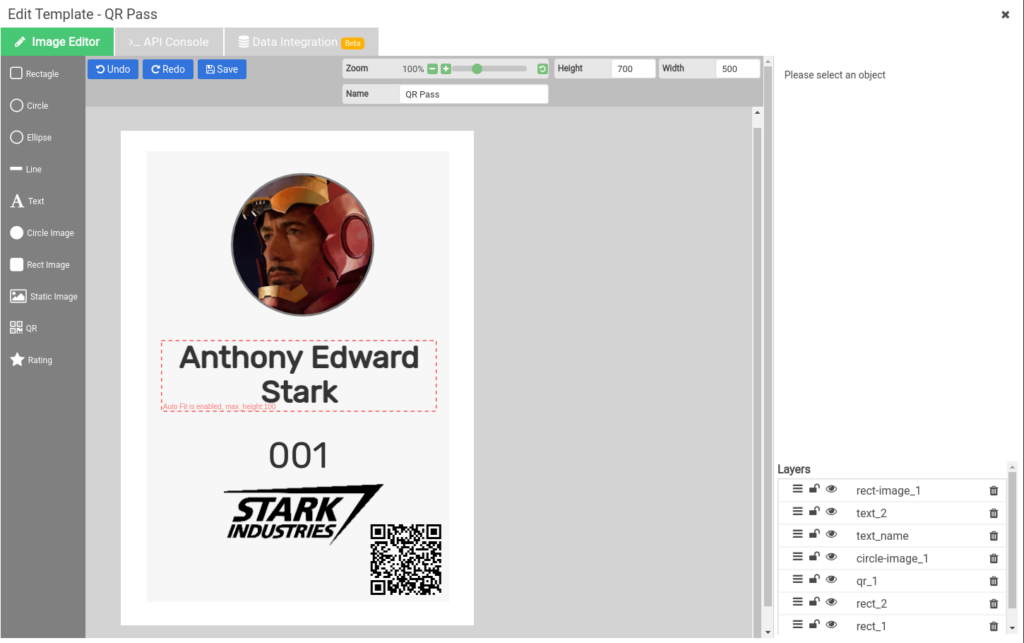Hide the rect_1 layer
Viewport: 1024px width, 643px height.
point(831,624)
